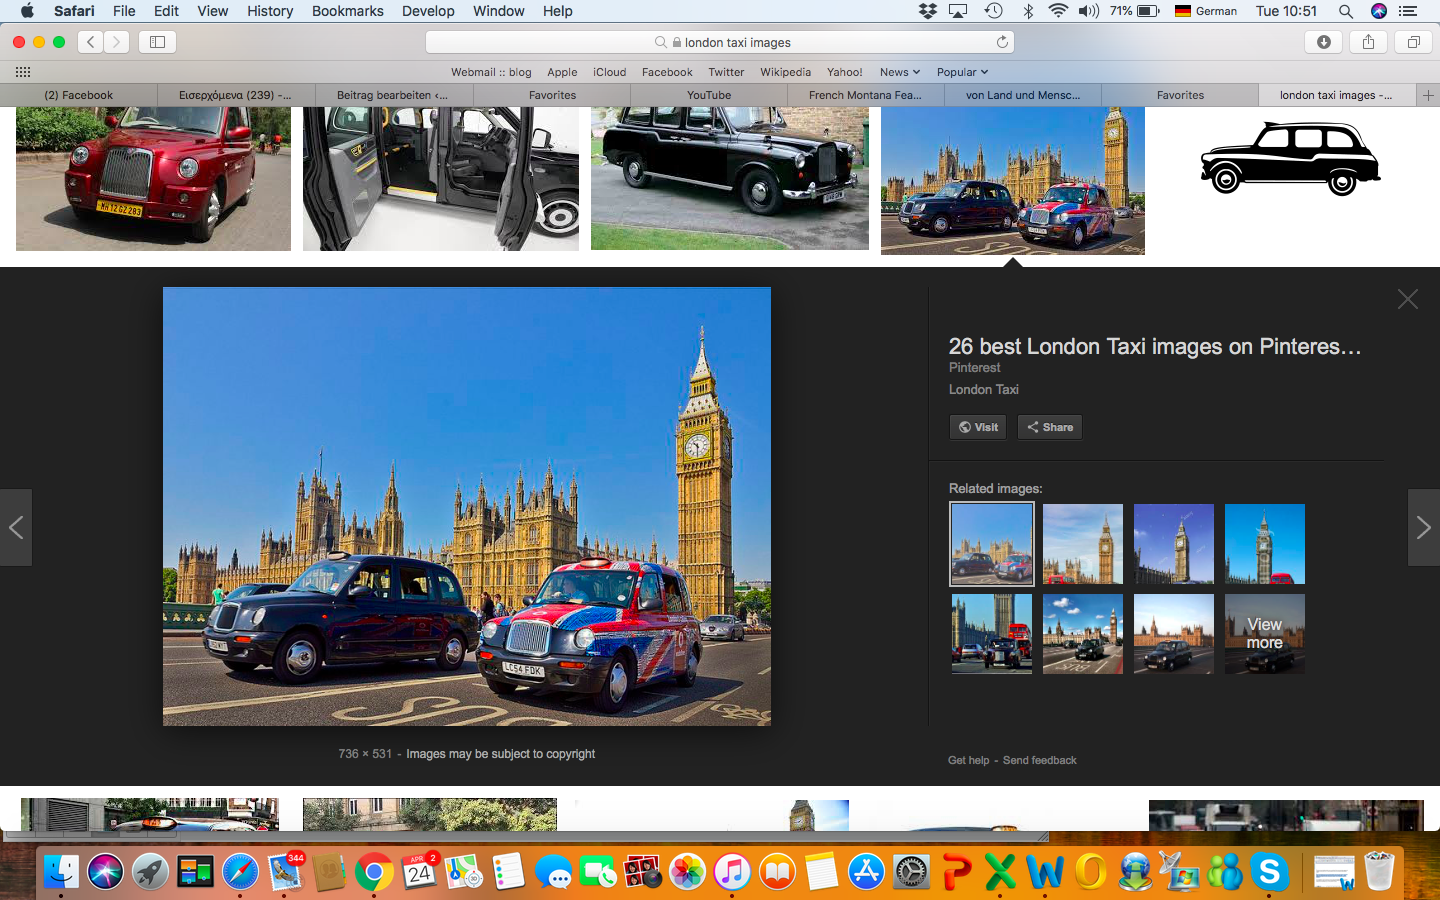Click the 'Images may be subject to copyright' text
1440x900 pixels.
pos(500,754)
